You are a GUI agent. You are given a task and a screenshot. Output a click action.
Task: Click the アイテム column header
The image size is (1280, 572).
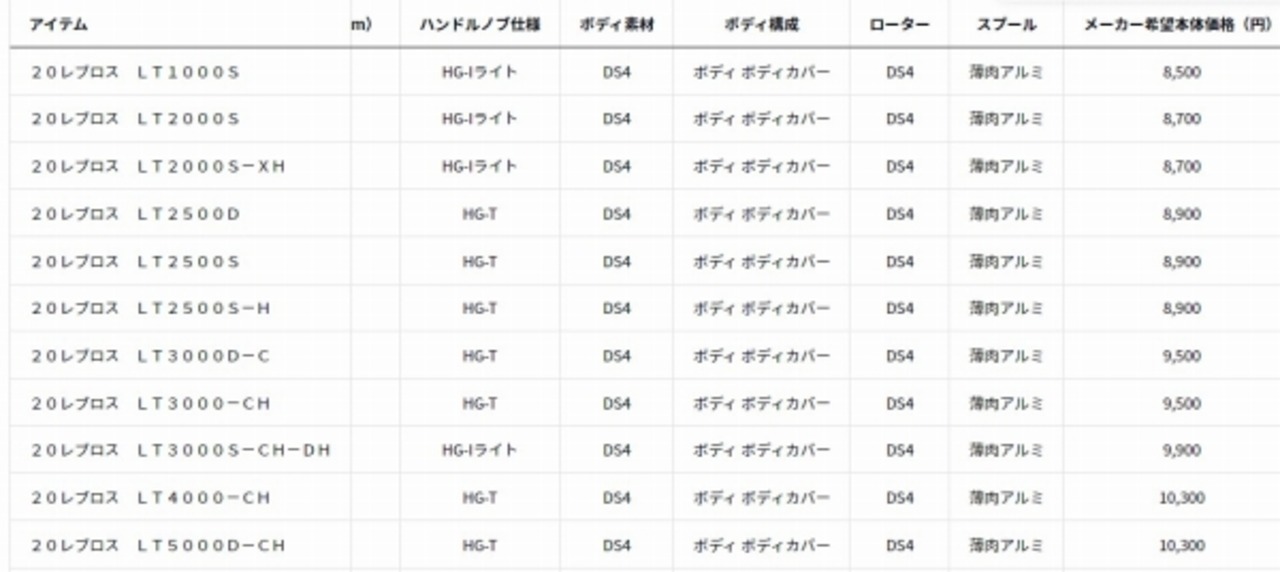(x=57, y=25)
